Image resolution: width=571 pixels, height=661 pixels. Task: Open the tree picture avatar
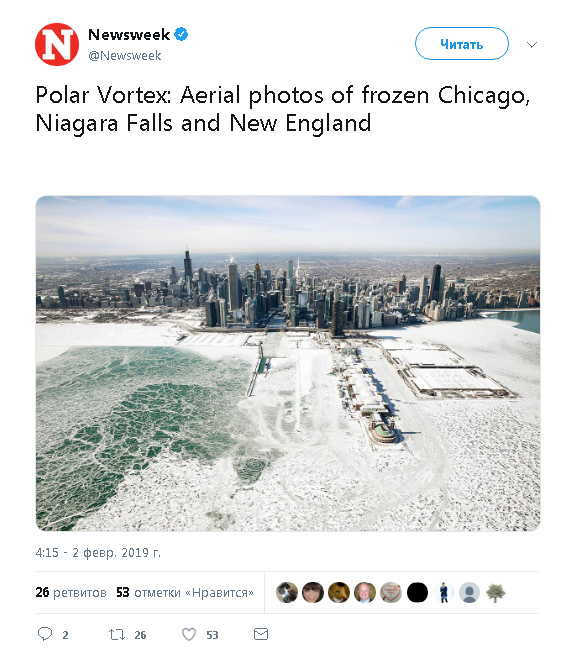coord(496,592)
